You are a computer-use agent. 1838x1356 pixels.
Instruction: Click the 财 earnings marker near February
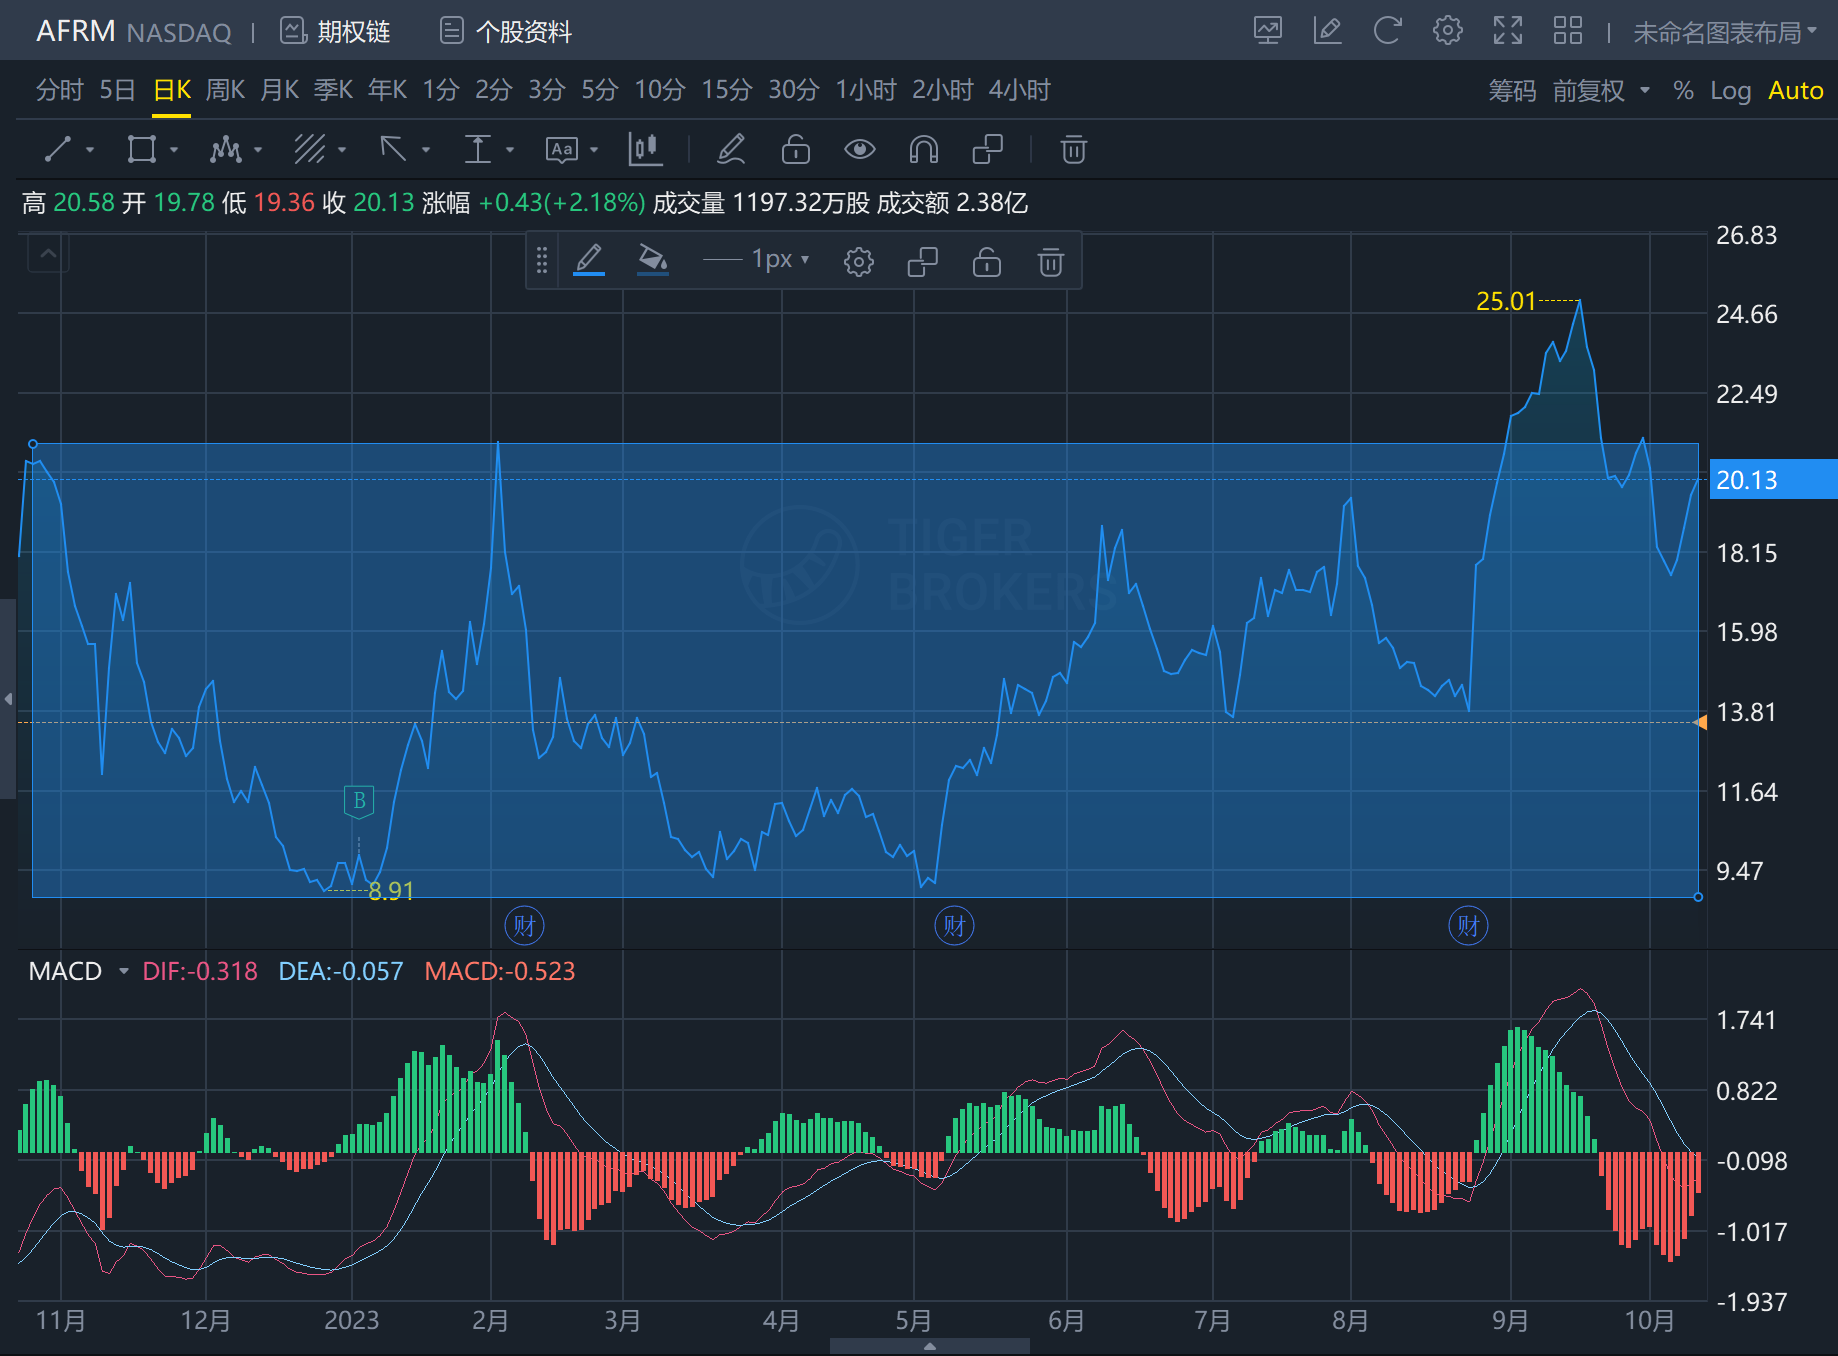524,925
